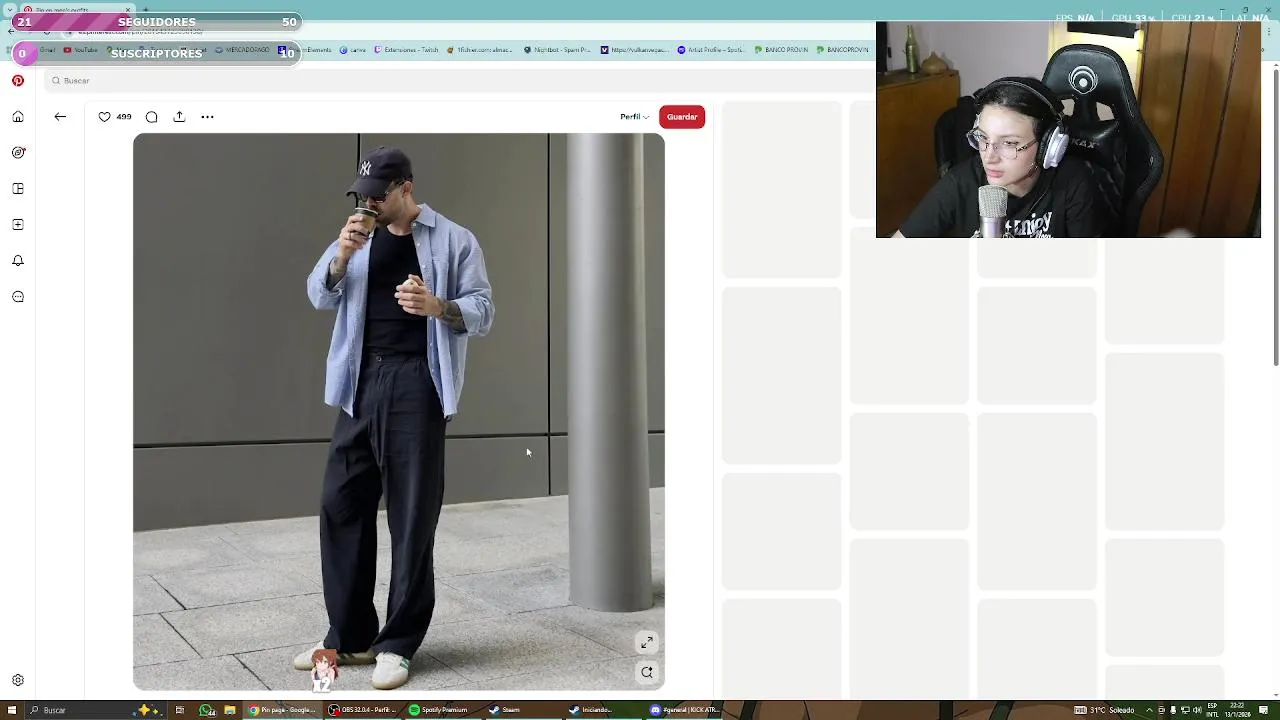Go back with the arrow icon
Screen dimensions: 1280x720
[60, 117]
